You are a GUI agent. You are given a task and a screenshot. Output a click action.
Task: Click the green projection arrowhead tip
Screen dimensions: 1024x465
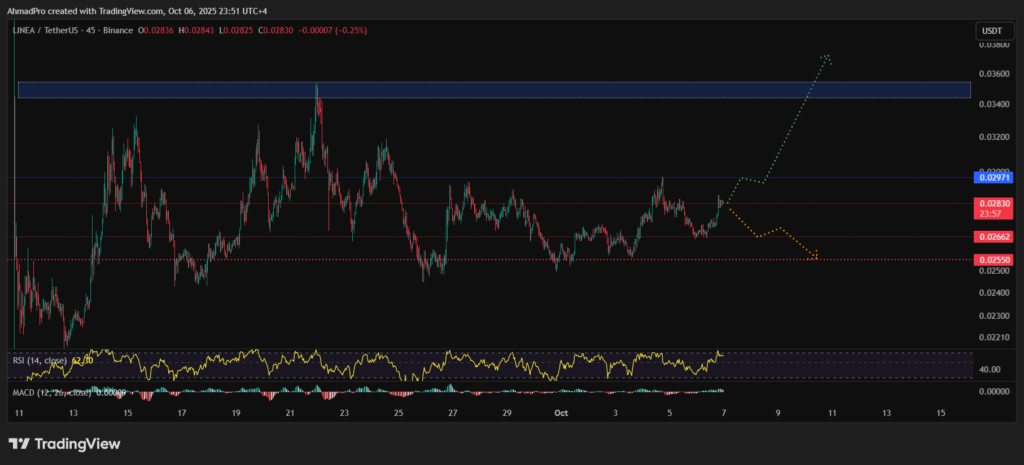[x=826, y=56]
